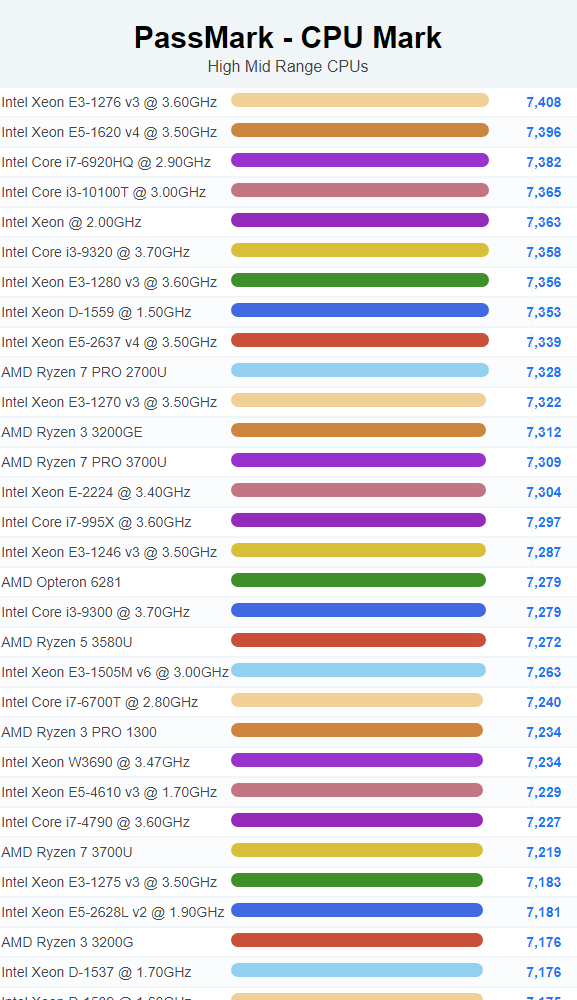This screenshot has height=1000, width=577.
Task: Open Intel Core i7-4790 @ 3.60GHz
Action: coord(96,821)
